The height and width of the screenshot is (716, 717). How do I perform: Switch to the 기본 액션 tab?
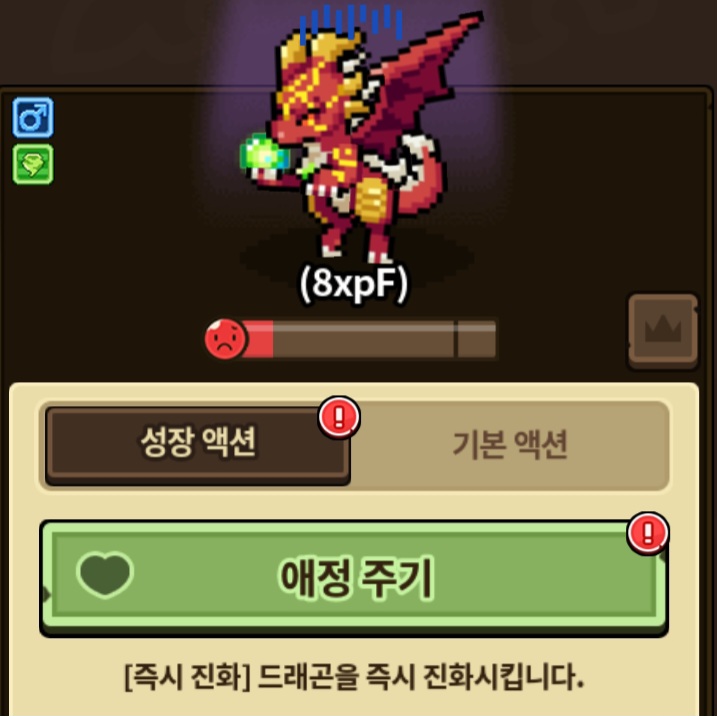510,445
